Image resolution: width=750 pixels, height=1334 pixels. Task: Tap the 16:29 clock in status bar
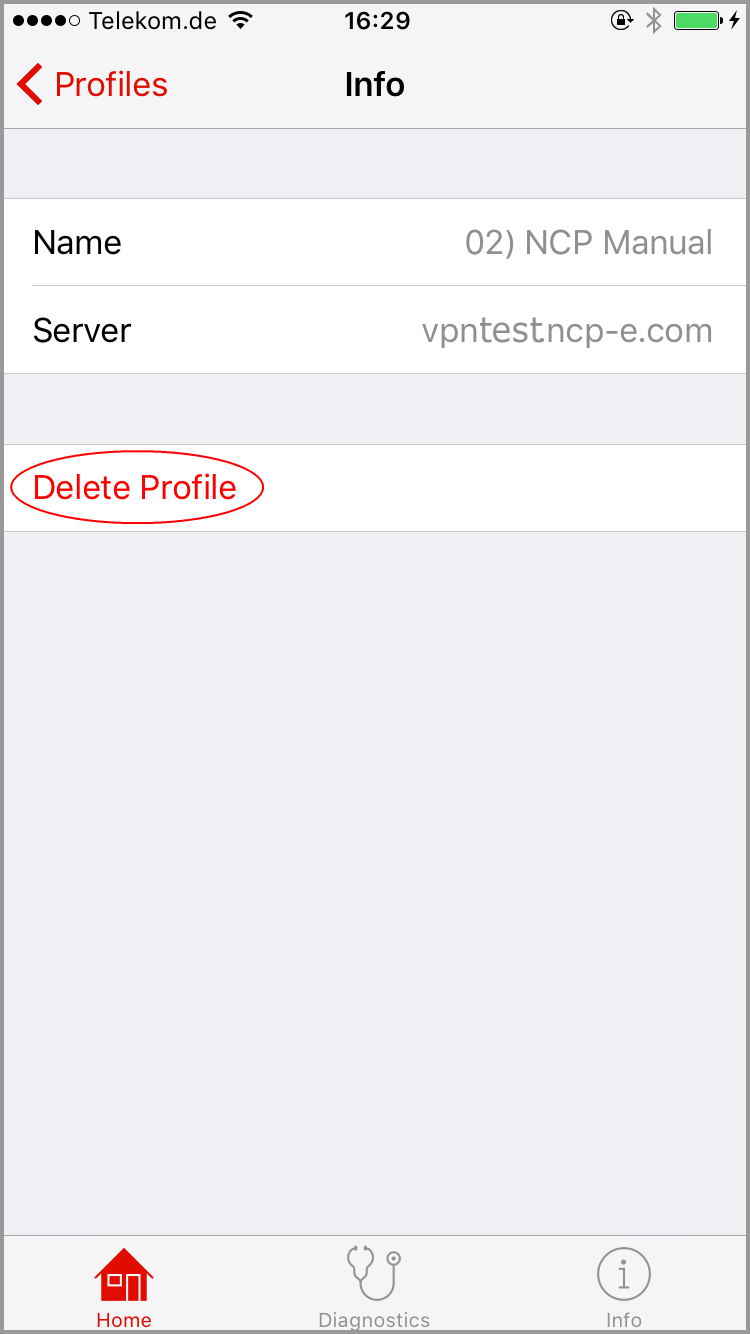point(375,20)
